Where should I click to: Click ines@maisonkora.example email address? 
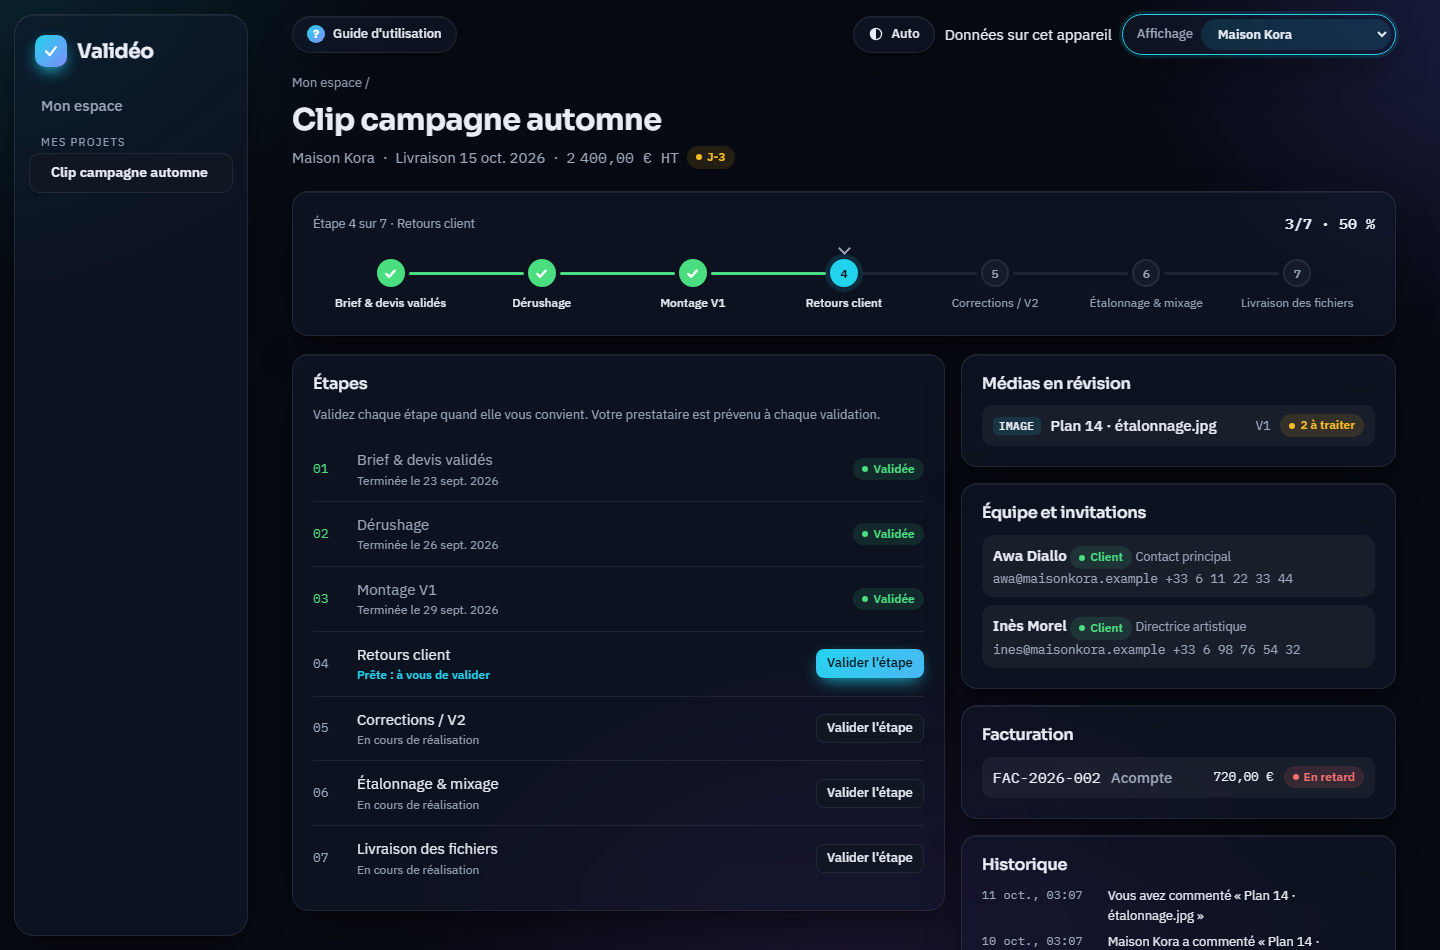1079,650
